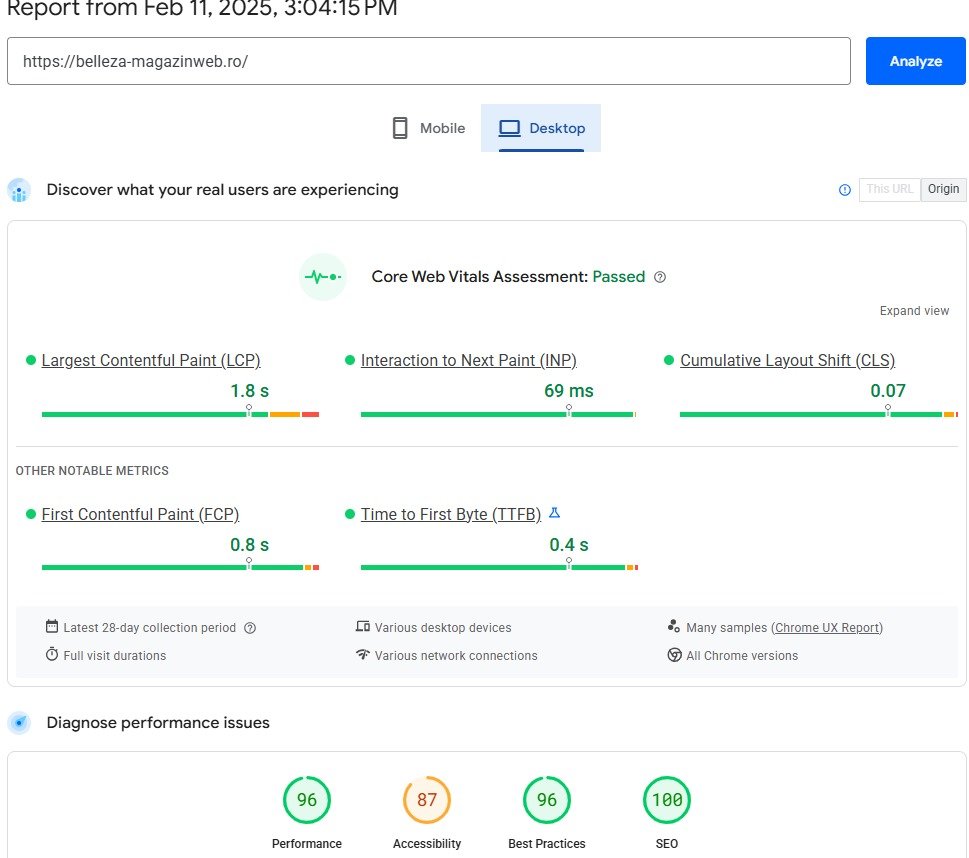Switch to the Mobile tab
969x858 pixels.
tap(427, 128)
